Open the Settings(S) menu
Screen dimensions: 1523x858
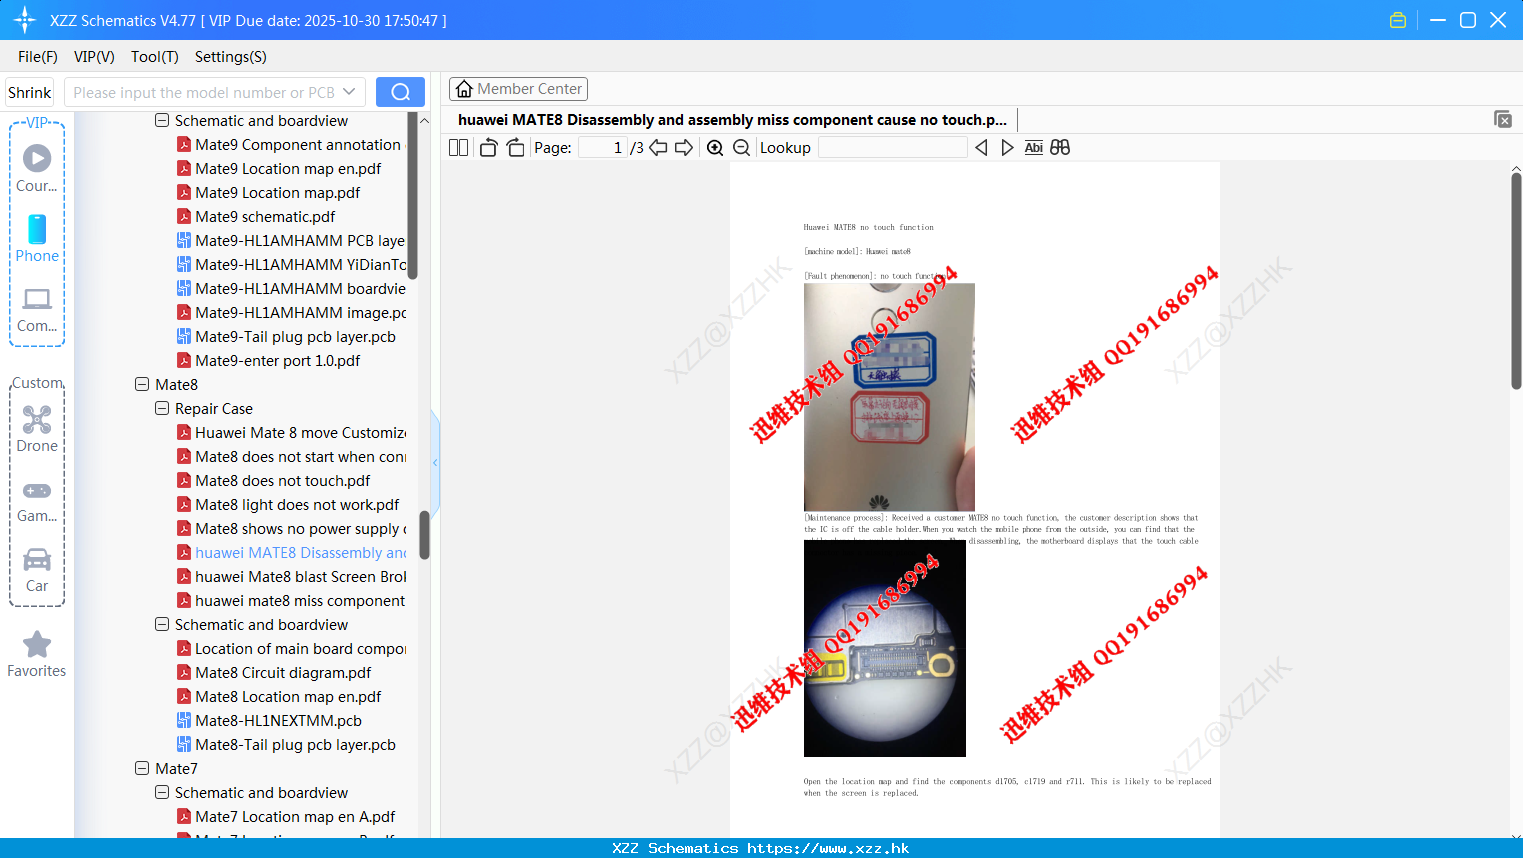point(230,57)
